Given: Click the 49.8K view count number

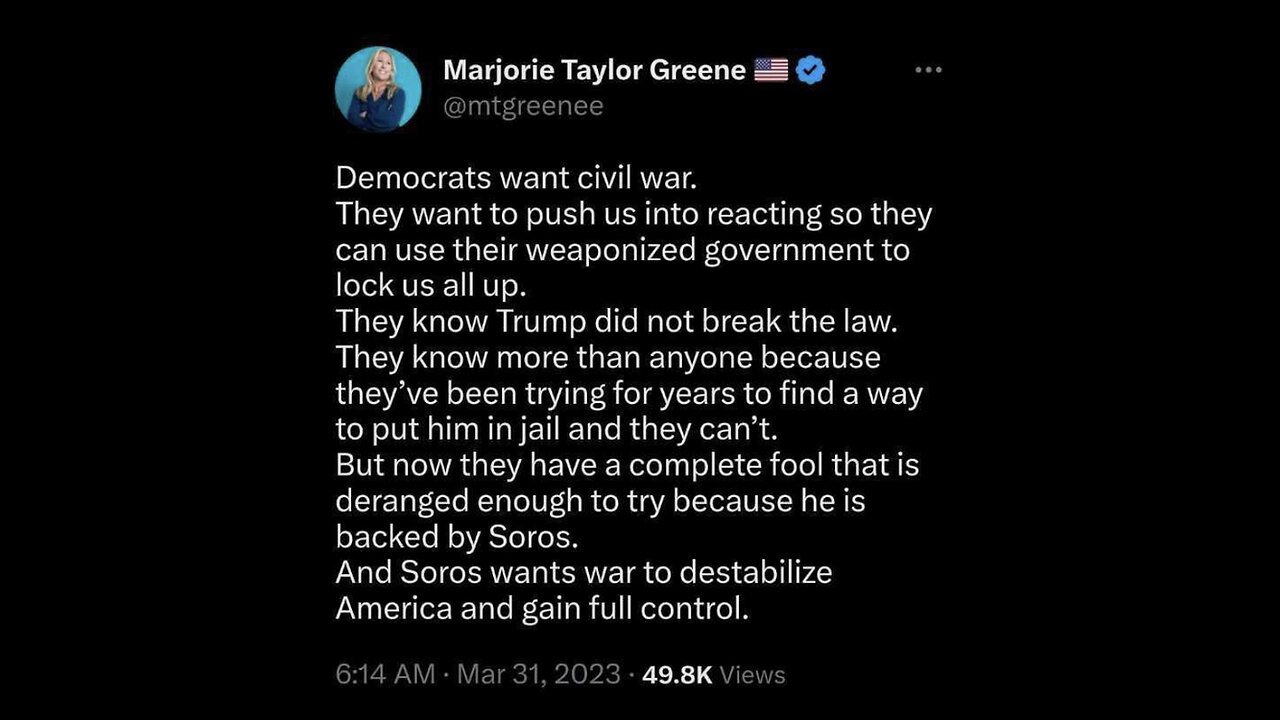Looking at the screenshot, I should [676, 675].
